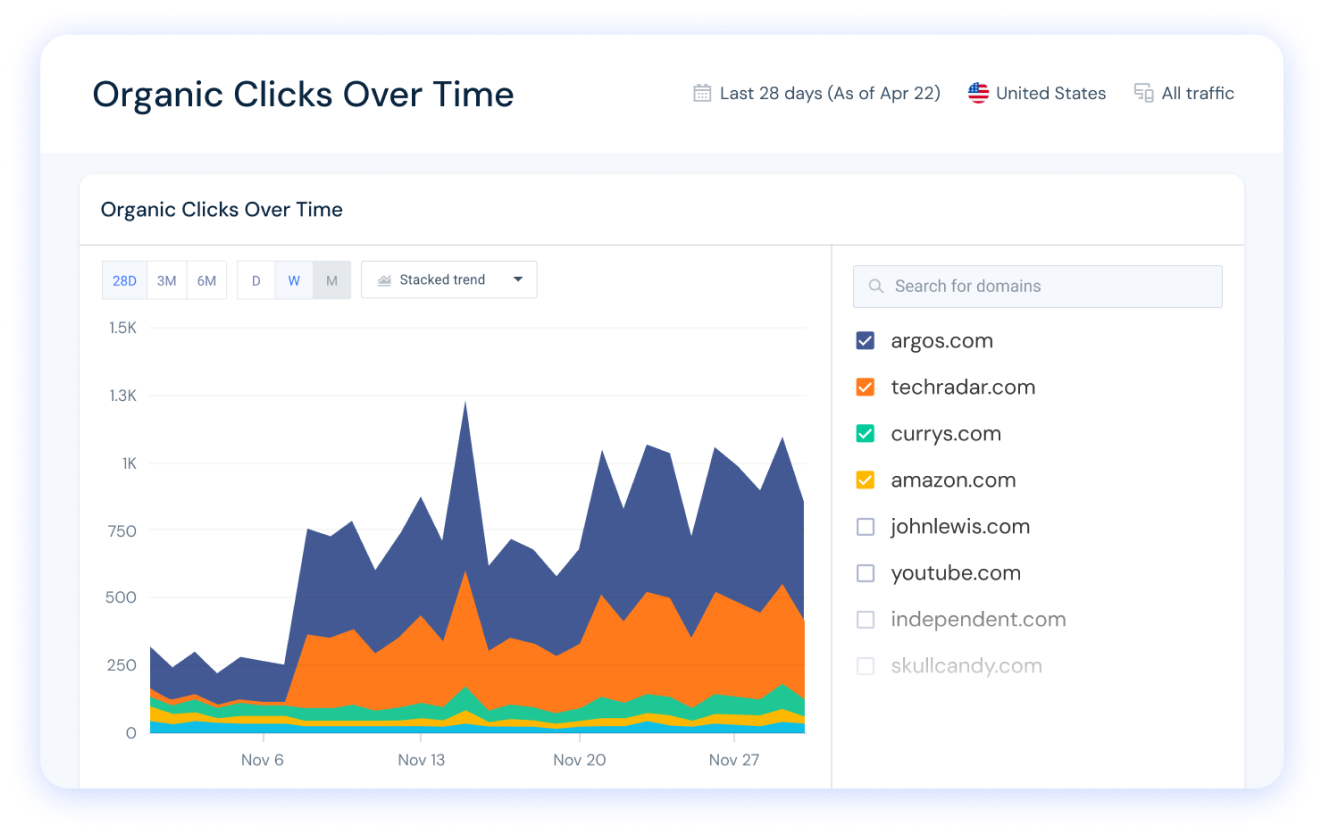Click inside the Search for domains field
The image size is (1321, 831).
coord(1037,286)
